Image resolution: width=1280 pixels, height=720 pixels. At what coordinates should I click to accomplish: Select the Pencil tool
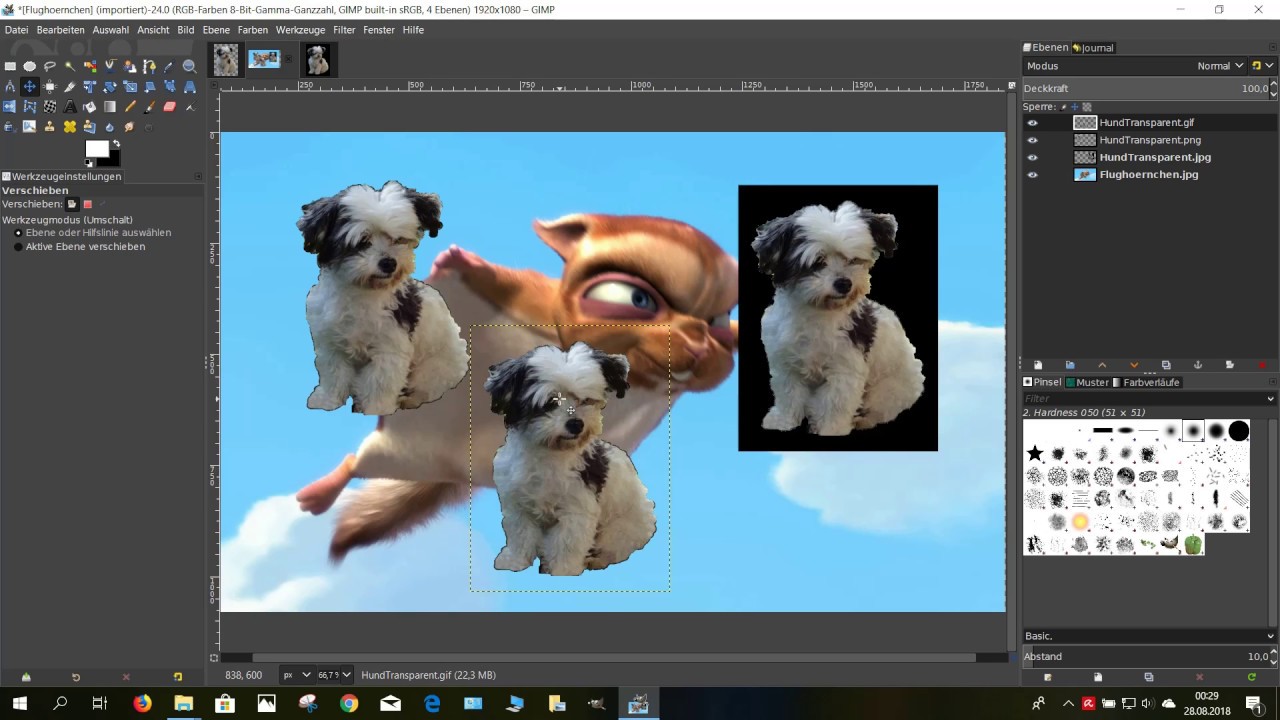[x=130, y=107]
